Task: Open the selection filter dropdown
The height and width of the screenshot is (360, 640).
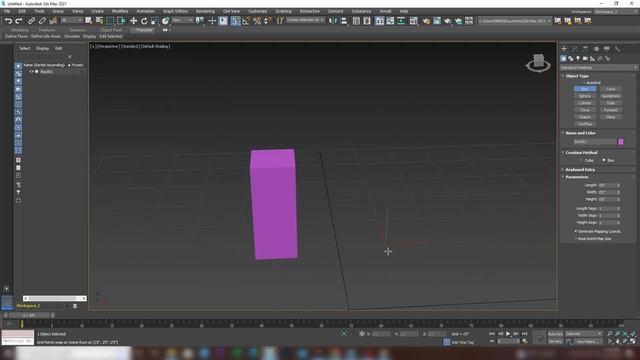Action: 71,20
